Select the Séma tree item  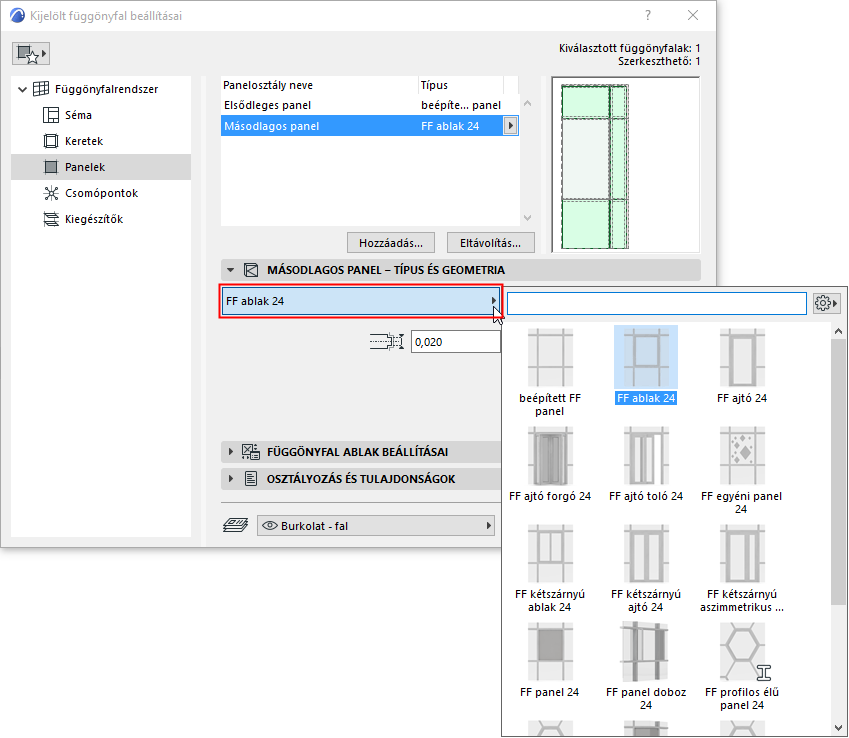[x=78, y=115]
